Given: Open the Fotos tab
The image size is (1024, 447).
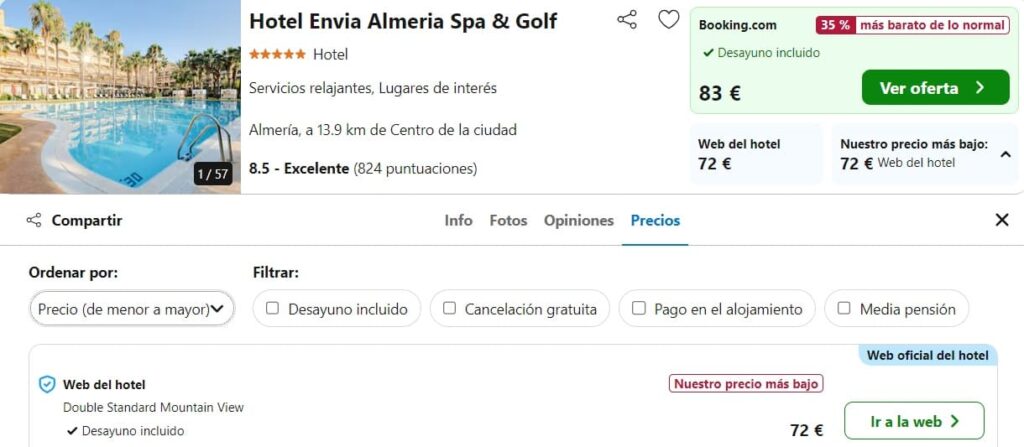Looking at the screenshot, I should [508, 220].
